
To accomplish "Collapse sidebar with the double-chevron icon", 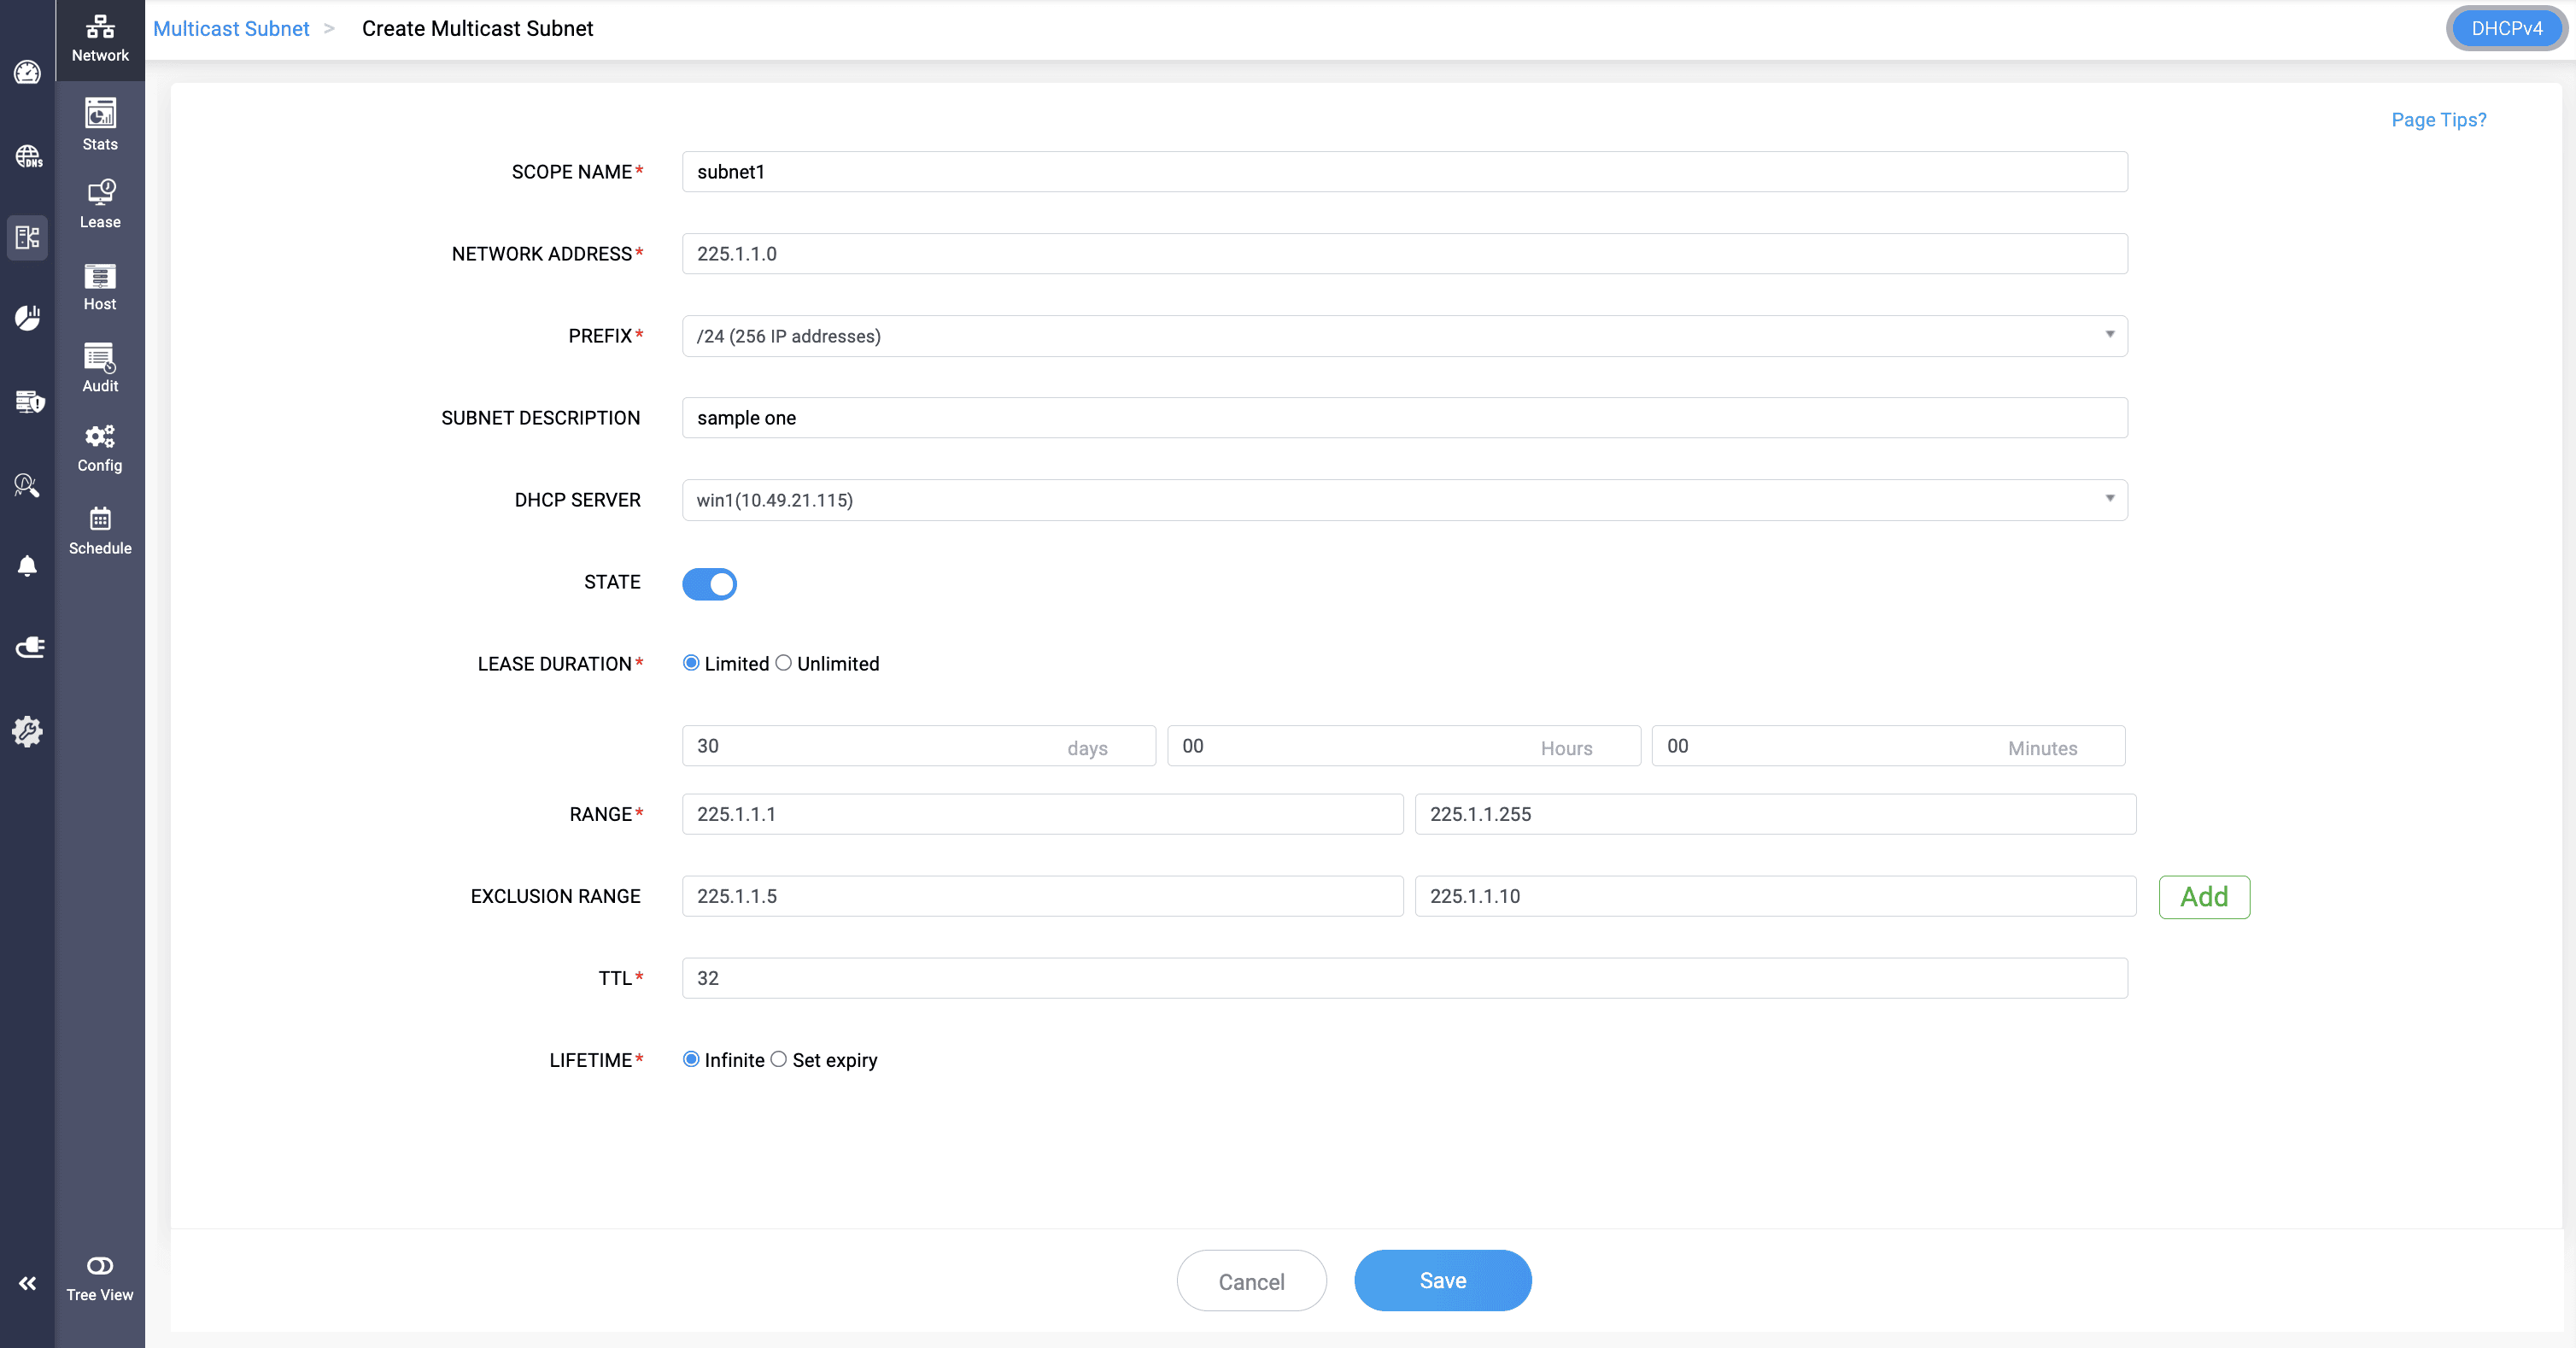I will point(27,1283).
